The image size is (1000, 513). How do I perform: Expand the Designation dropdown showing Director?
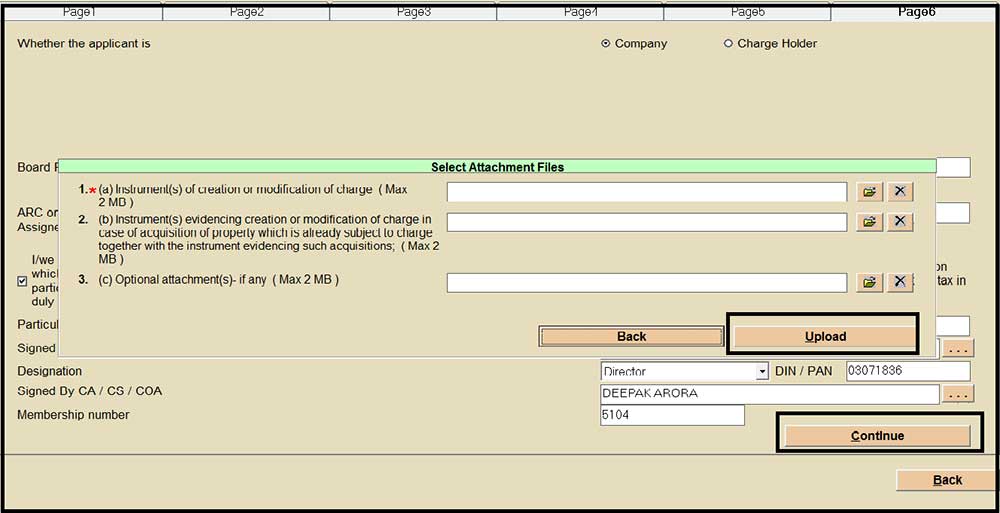tap(762, 372)
